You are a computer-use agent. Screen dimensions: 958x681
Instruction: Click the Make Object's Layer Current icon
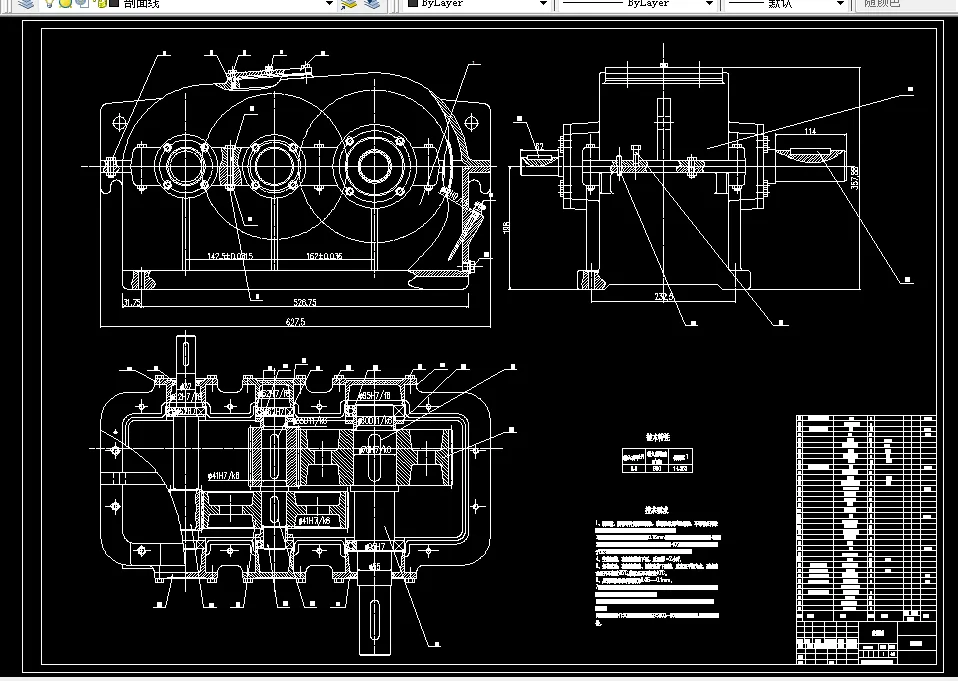pos(349,4)
